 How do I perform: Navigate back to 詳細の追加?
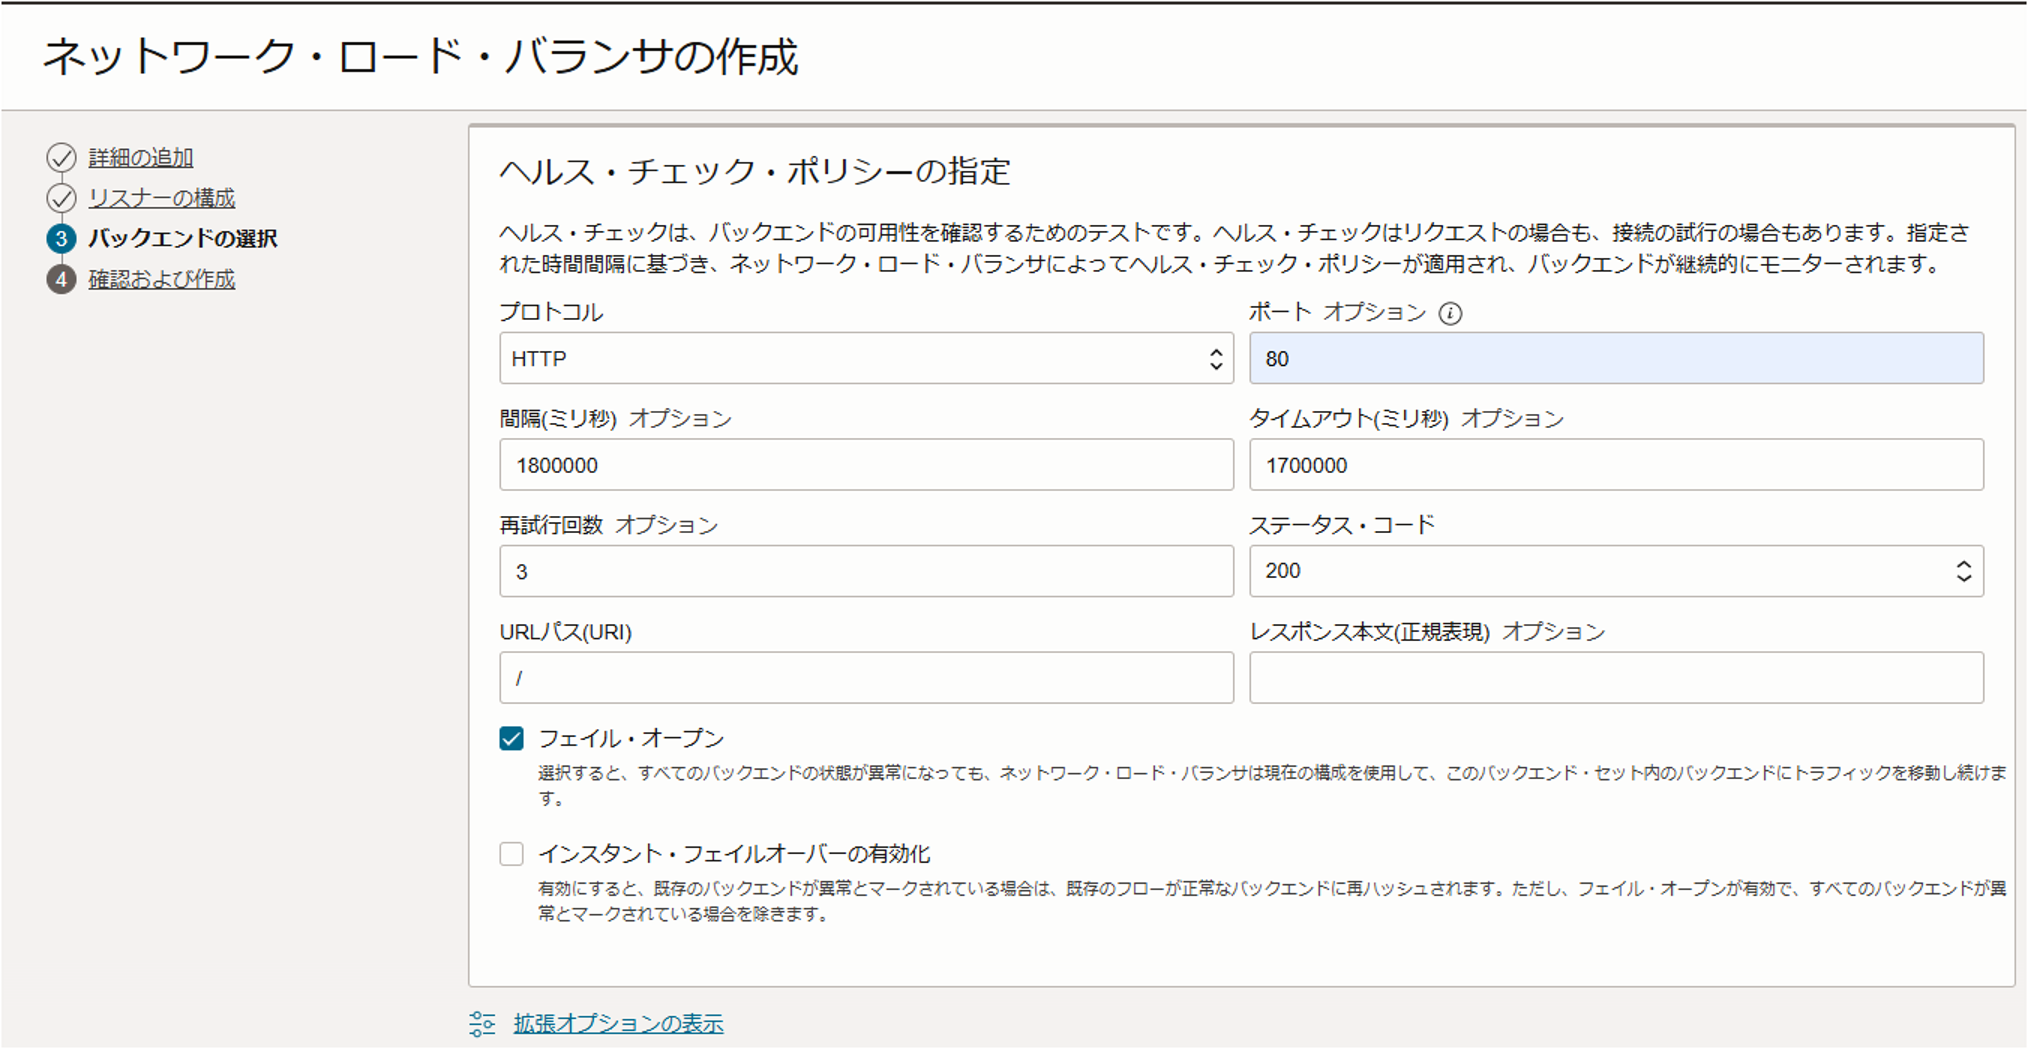(x=139, y=157)
